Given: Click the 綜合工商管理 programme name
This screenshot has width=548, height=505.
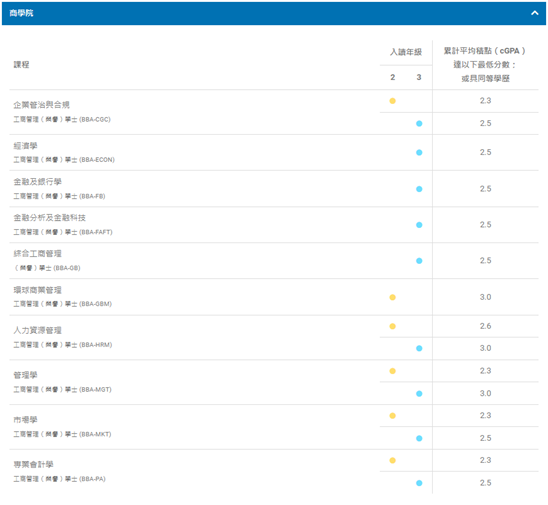Looking at the screenshot, I should (37, 254).
